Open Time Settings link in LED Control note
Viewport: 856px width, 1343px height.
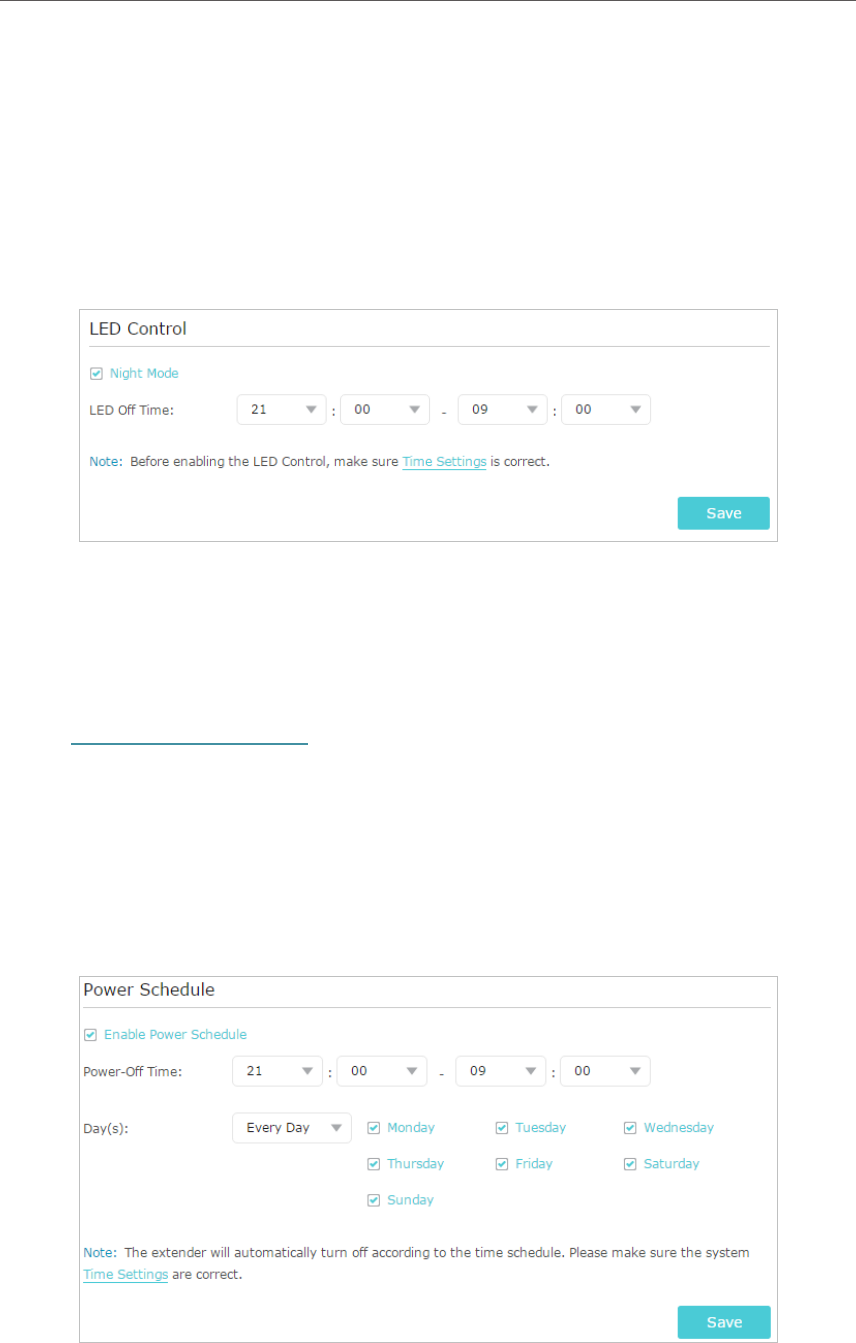(x=444, y=462)
